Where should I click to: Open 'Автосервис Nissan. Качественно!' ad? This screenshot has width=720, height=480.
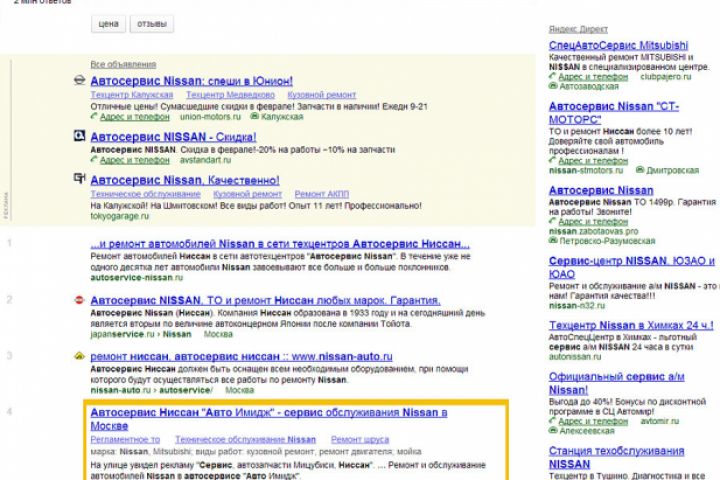[x=185, y=180]
